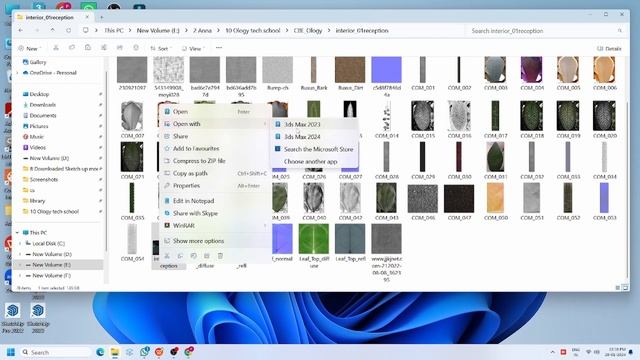Open File Explorer from the taskbar
The image size is (640, 360).
tap(115, 352)
